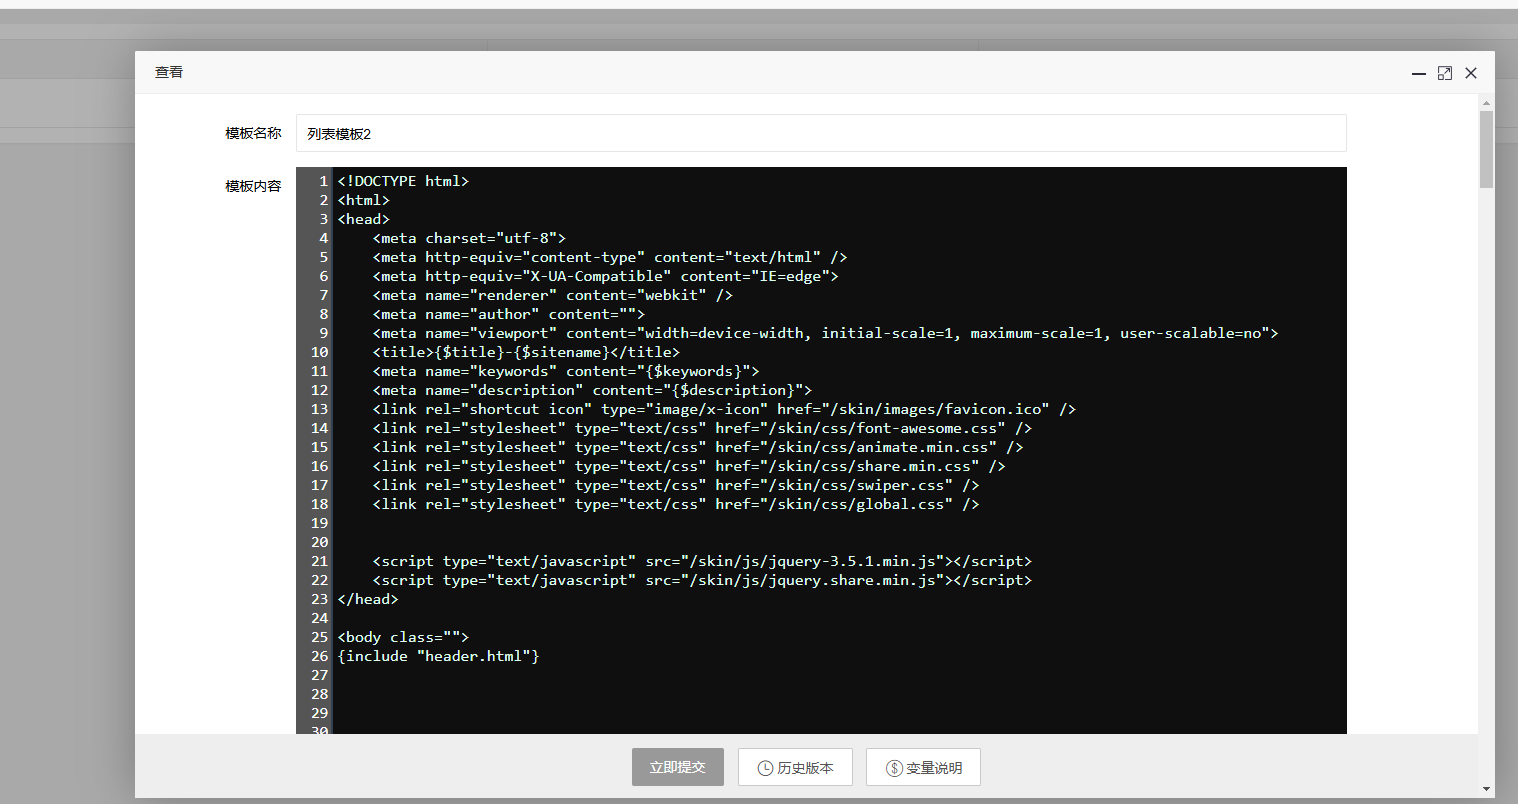Click the <head> tag line
Viewport: 1518px width, 804px height.
[x=364, y=219]
